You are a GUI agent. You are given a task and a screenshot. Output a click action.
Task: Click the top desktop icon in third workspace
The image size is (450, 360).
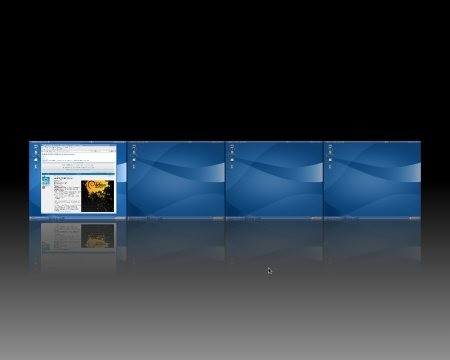click(x=232, y=147)
